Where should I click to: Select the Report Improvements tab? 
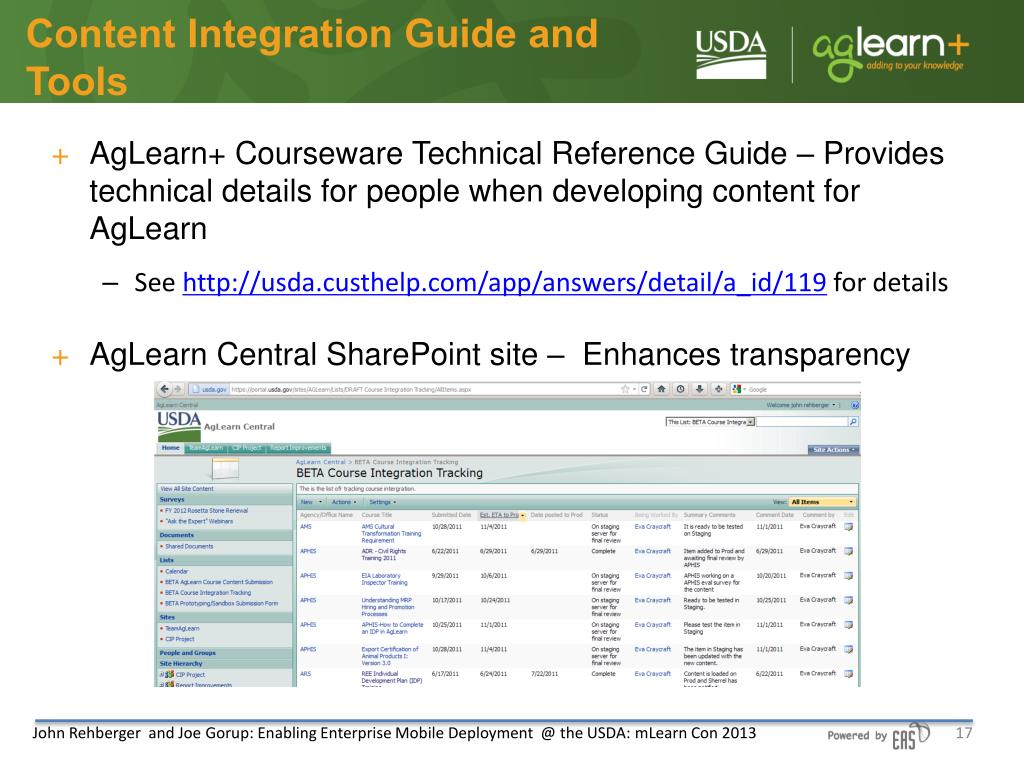[x=298, y=448]
